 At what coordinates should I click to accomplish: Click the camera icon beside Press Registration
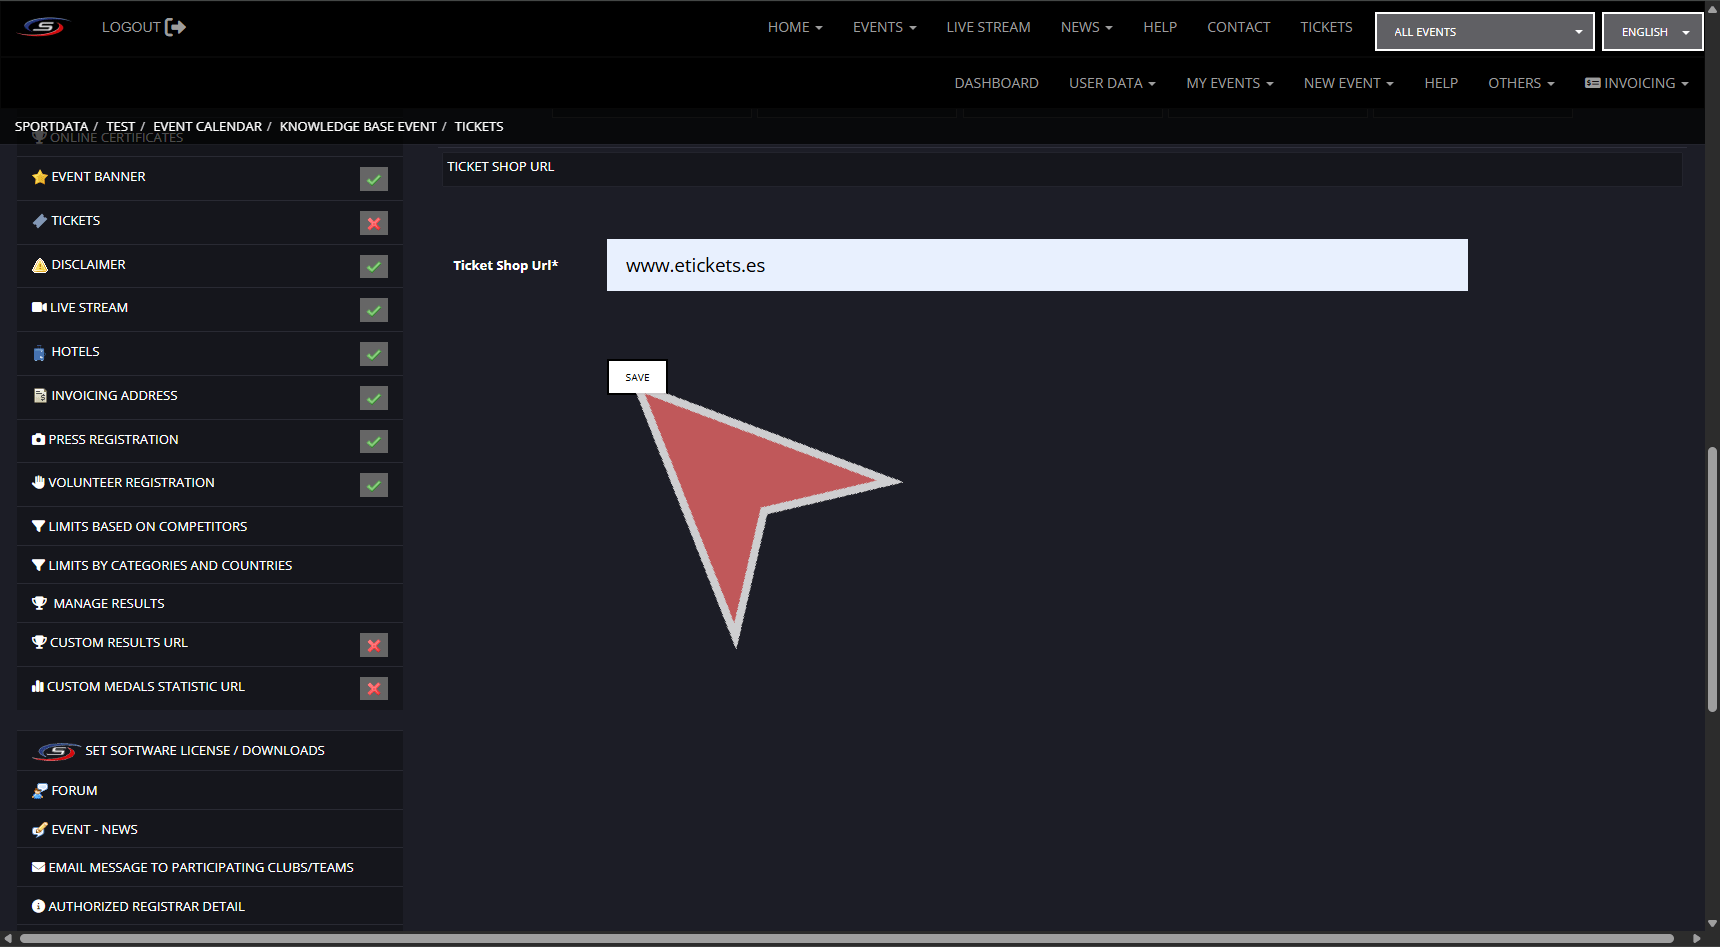tap(38, 440)
